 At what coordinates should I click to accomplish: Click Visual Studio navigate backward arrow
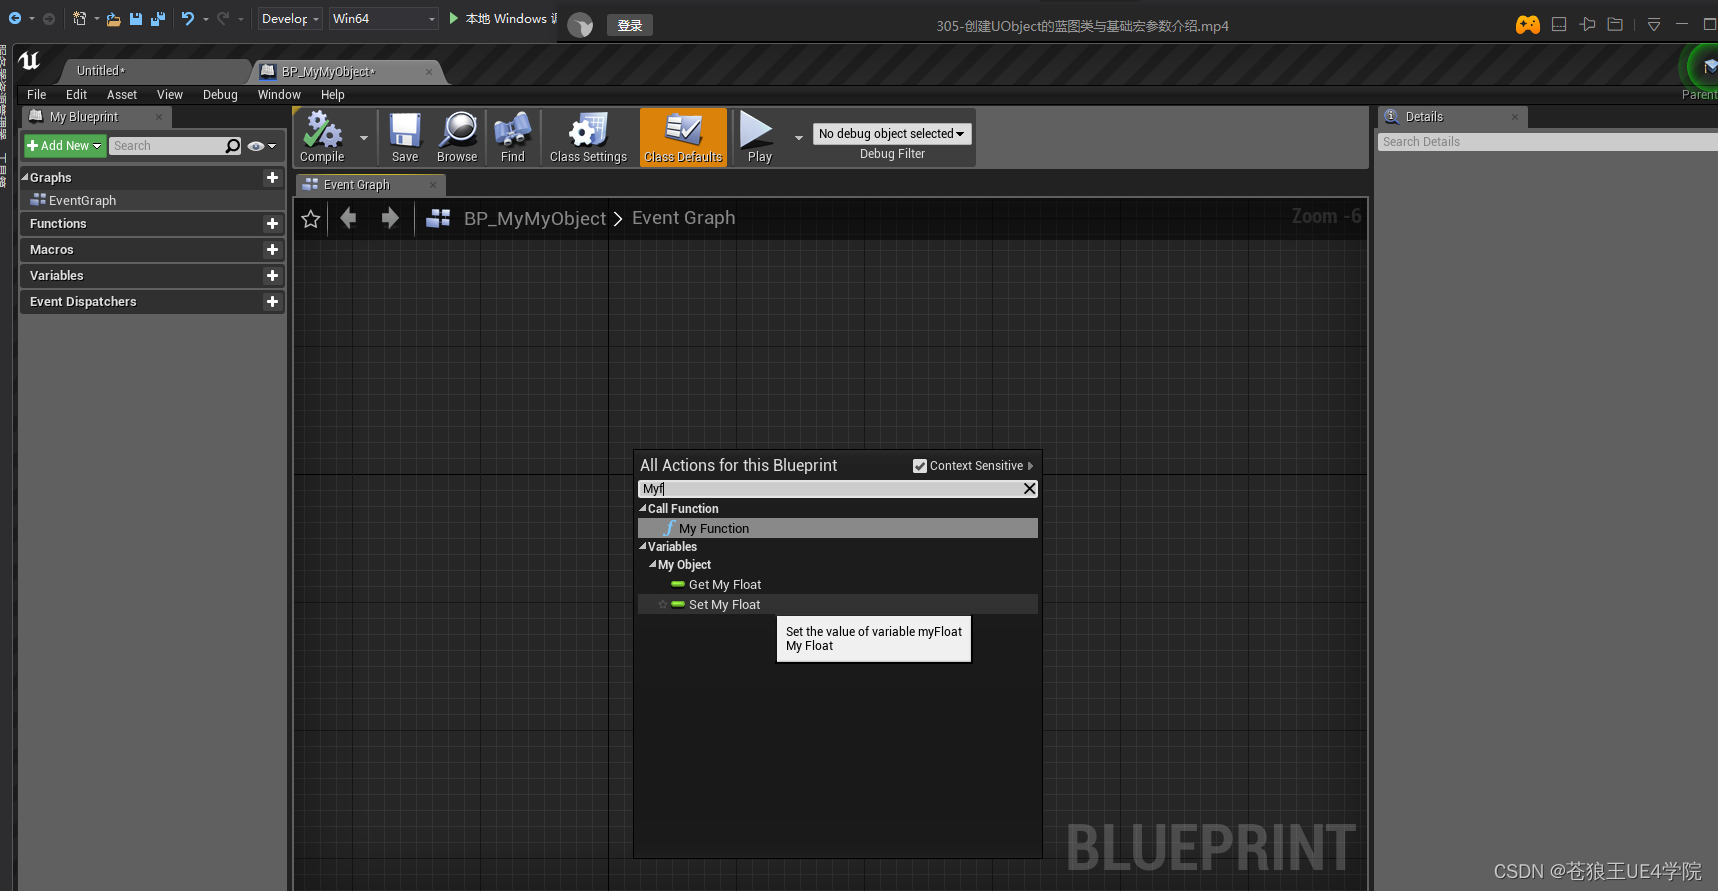coord(15,18)
